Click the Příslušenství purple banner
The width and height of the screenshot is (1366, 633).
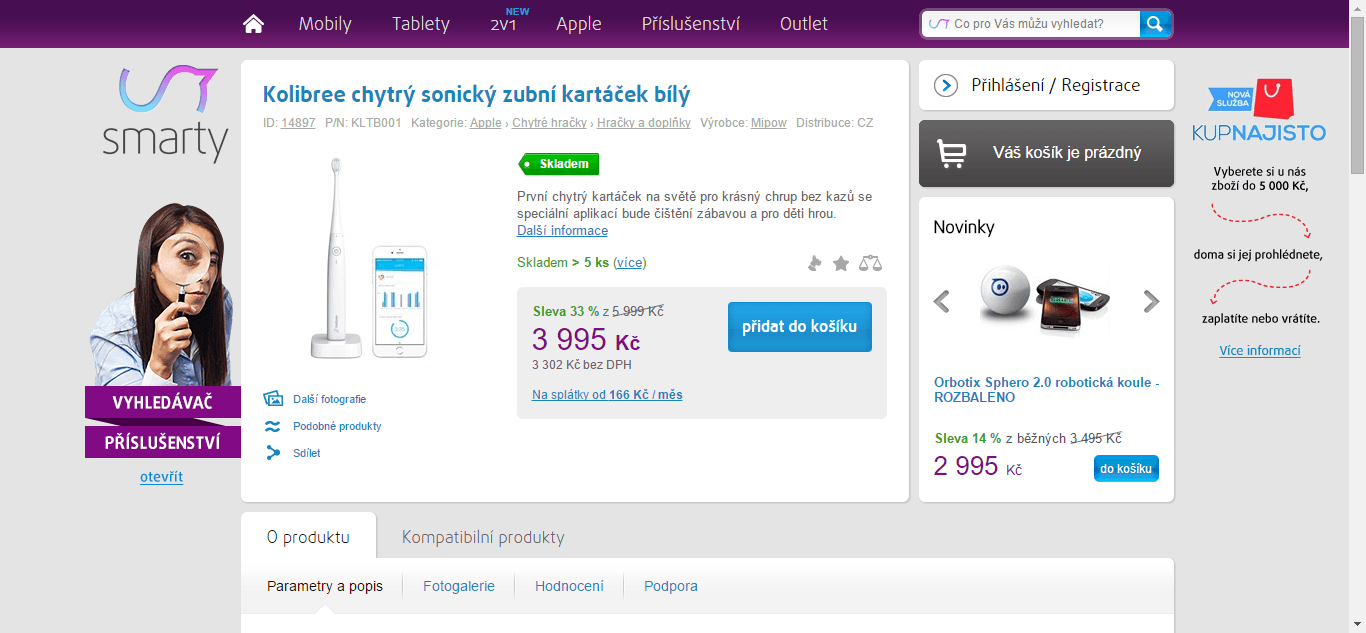[163, 442]
